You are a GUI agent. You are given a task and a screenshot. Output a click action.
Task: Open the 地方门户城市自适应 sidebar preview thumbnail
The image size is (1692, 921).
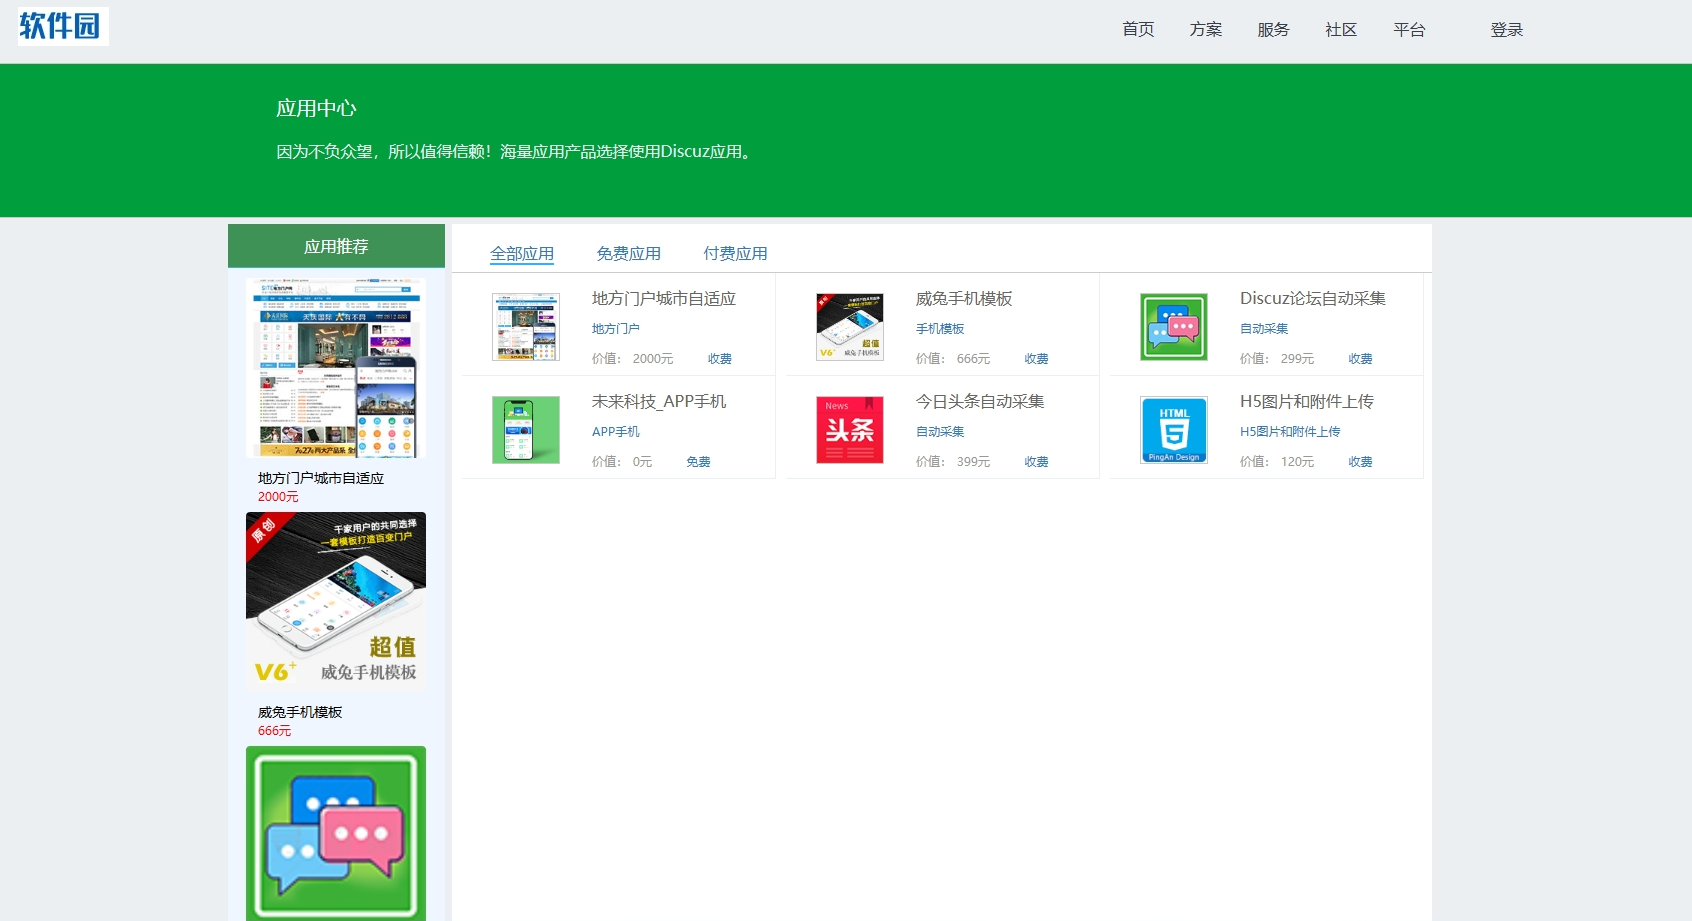(336, 368)
